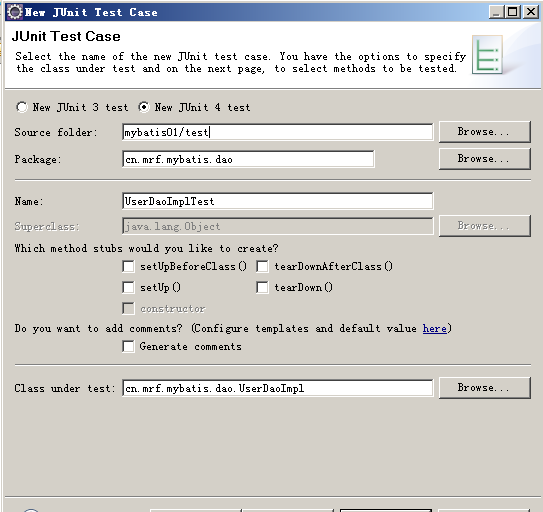The height and width of the screenshot is (512, 543).
Task: Minimize the New JUnit Test Case dialog
Action: point(496,12)
